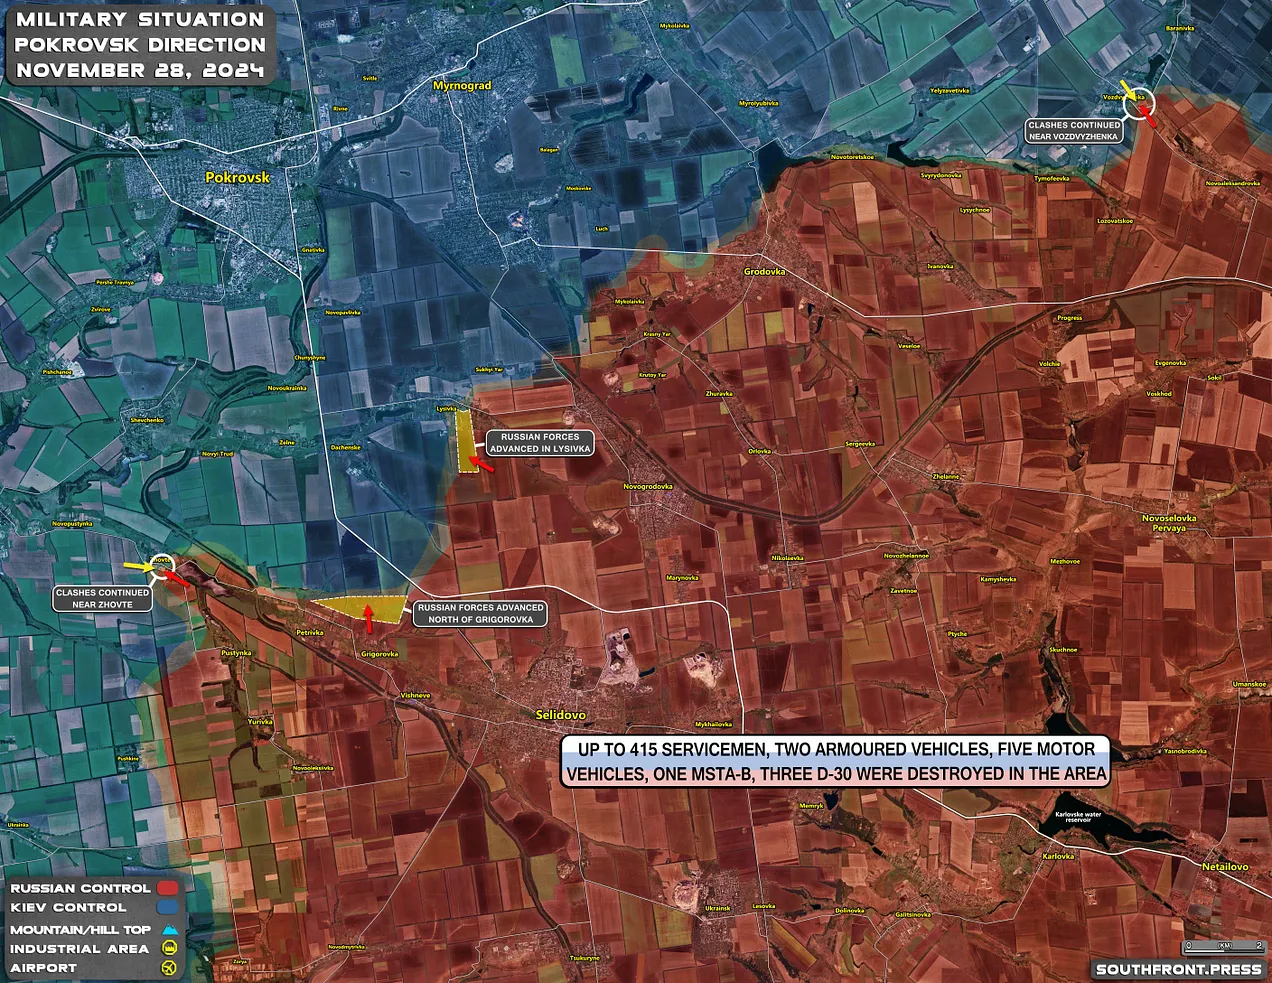
Task: Click the Pokrovsk city label
Action: click(x=237, y=177)
